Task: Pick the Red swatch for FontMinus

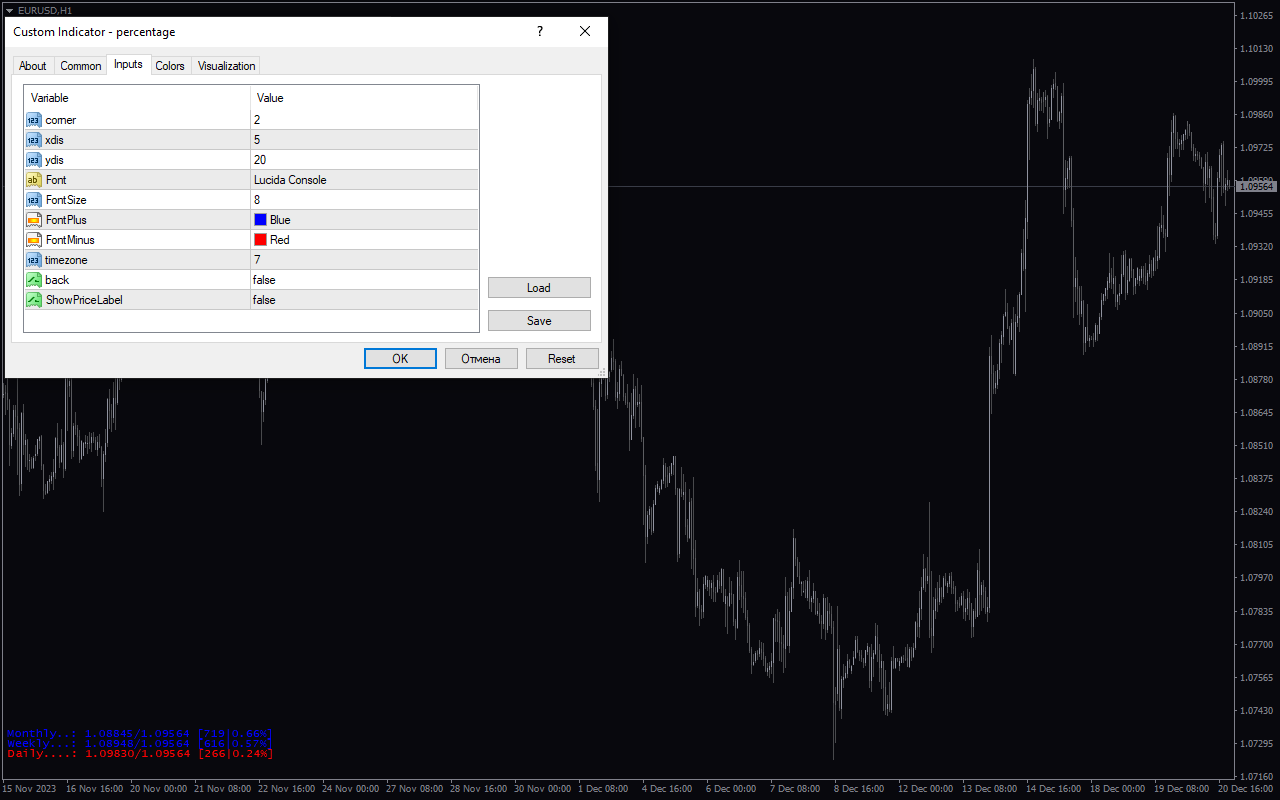Action: [x=260, y=240]
